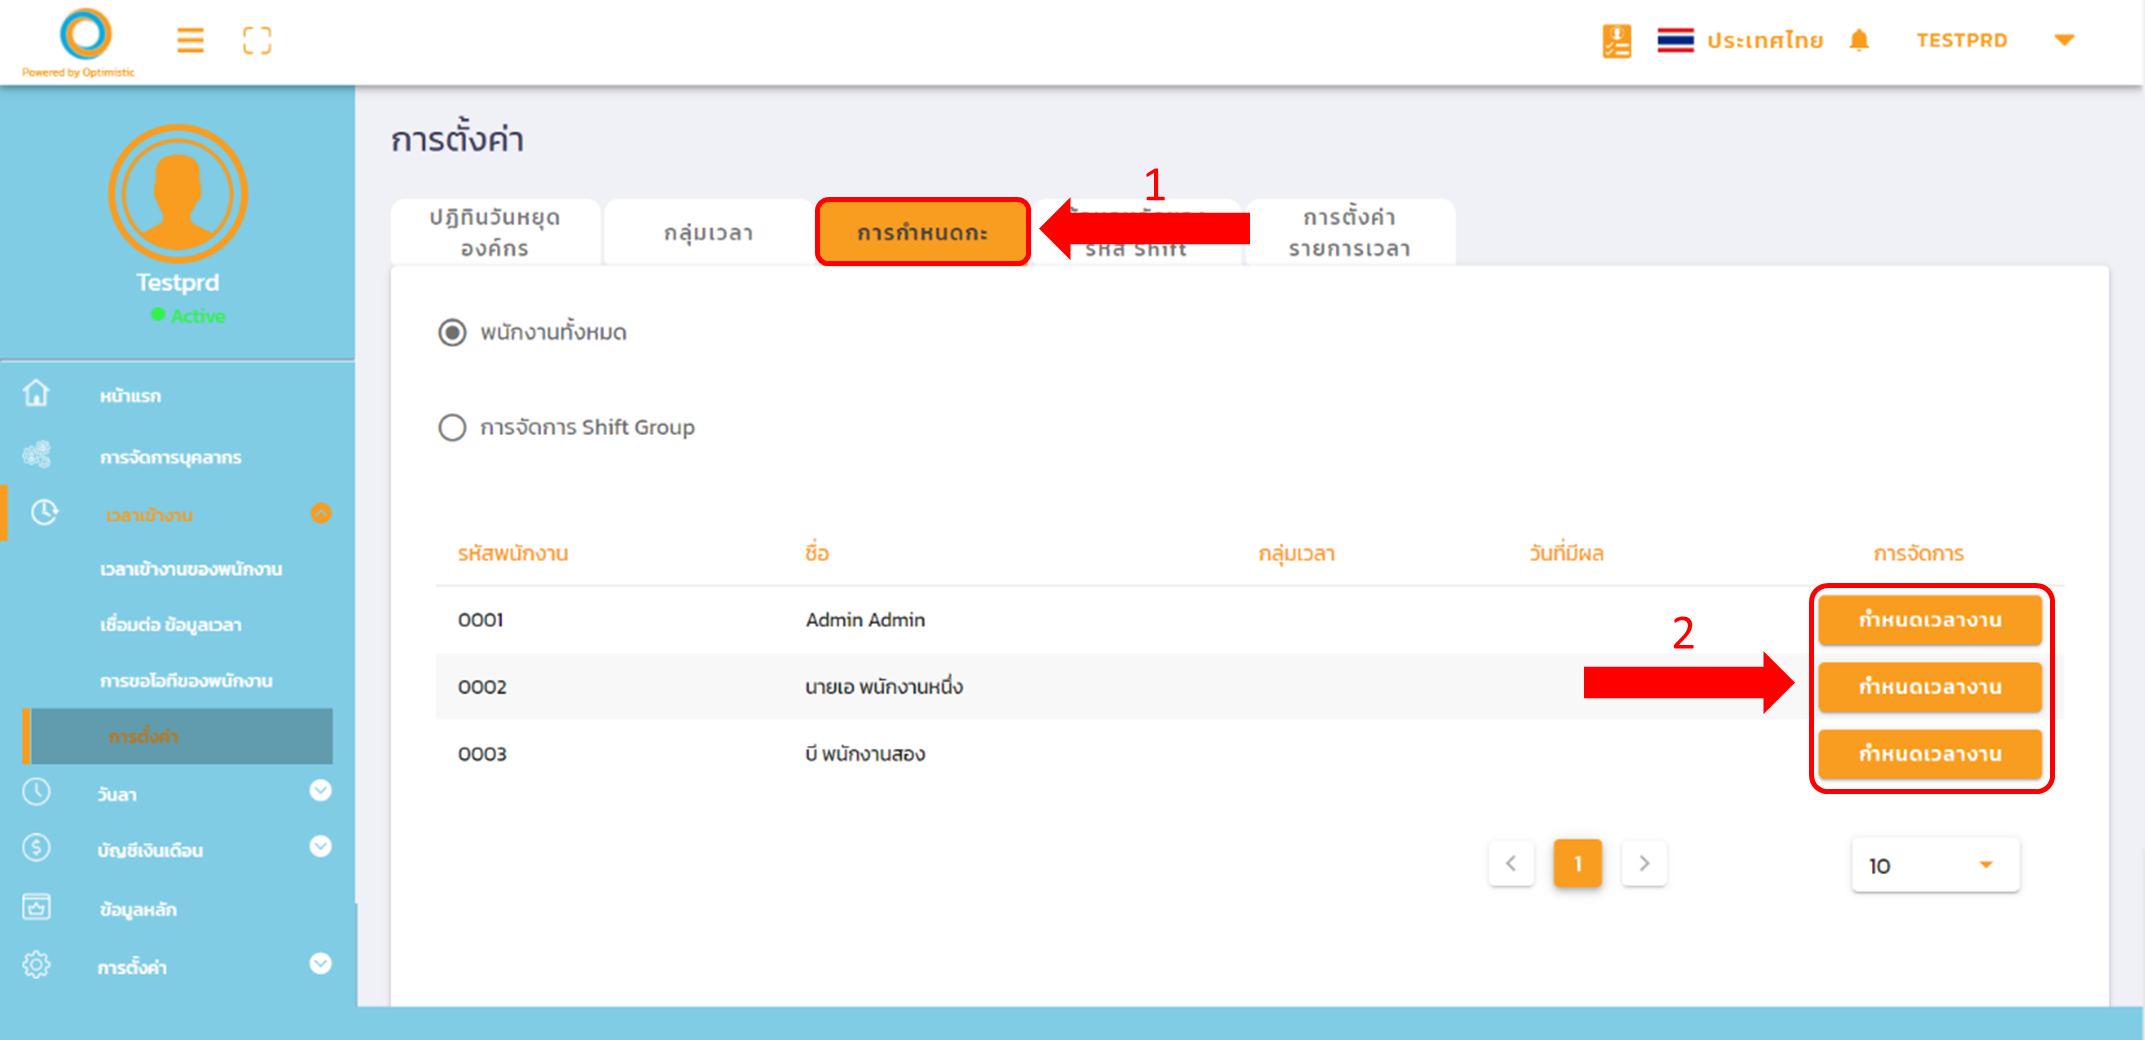Click the payroll dollar icon in sidebar
Screen dimensions: 2145x1040
click(x=37, y=848)
